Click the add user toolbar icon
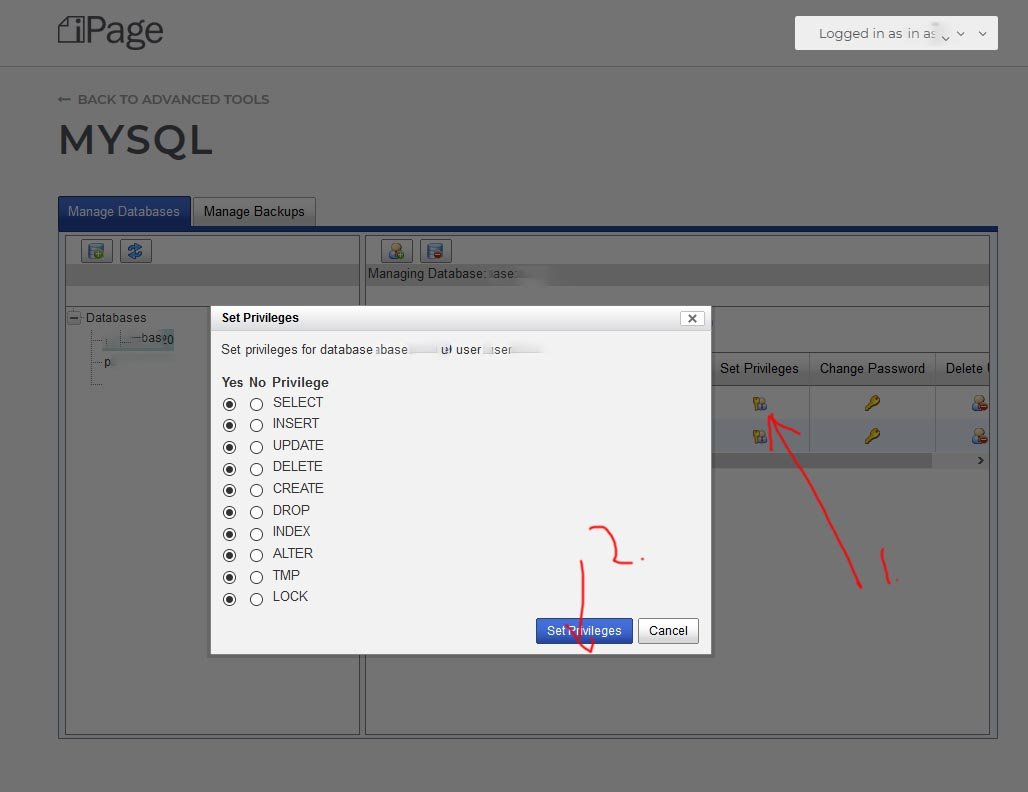This screenshot has height=792, width=1028. coord(397,251)
